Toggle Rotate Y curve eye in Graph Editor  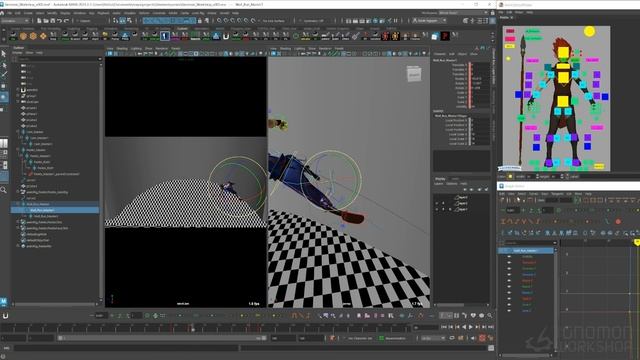pyautogui.click(x=509, y=287)
